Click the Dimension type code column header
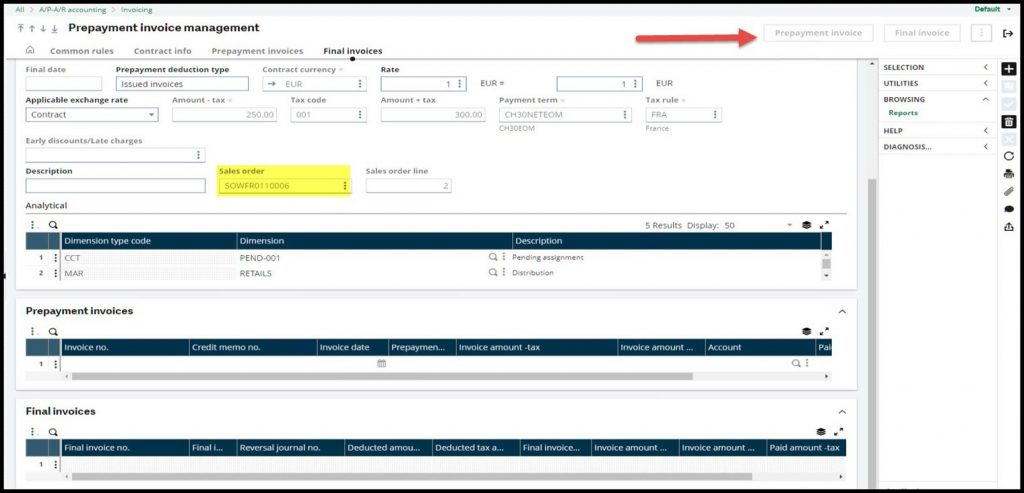Viewport: 1024px width, 493px height. tap(149, 240)
